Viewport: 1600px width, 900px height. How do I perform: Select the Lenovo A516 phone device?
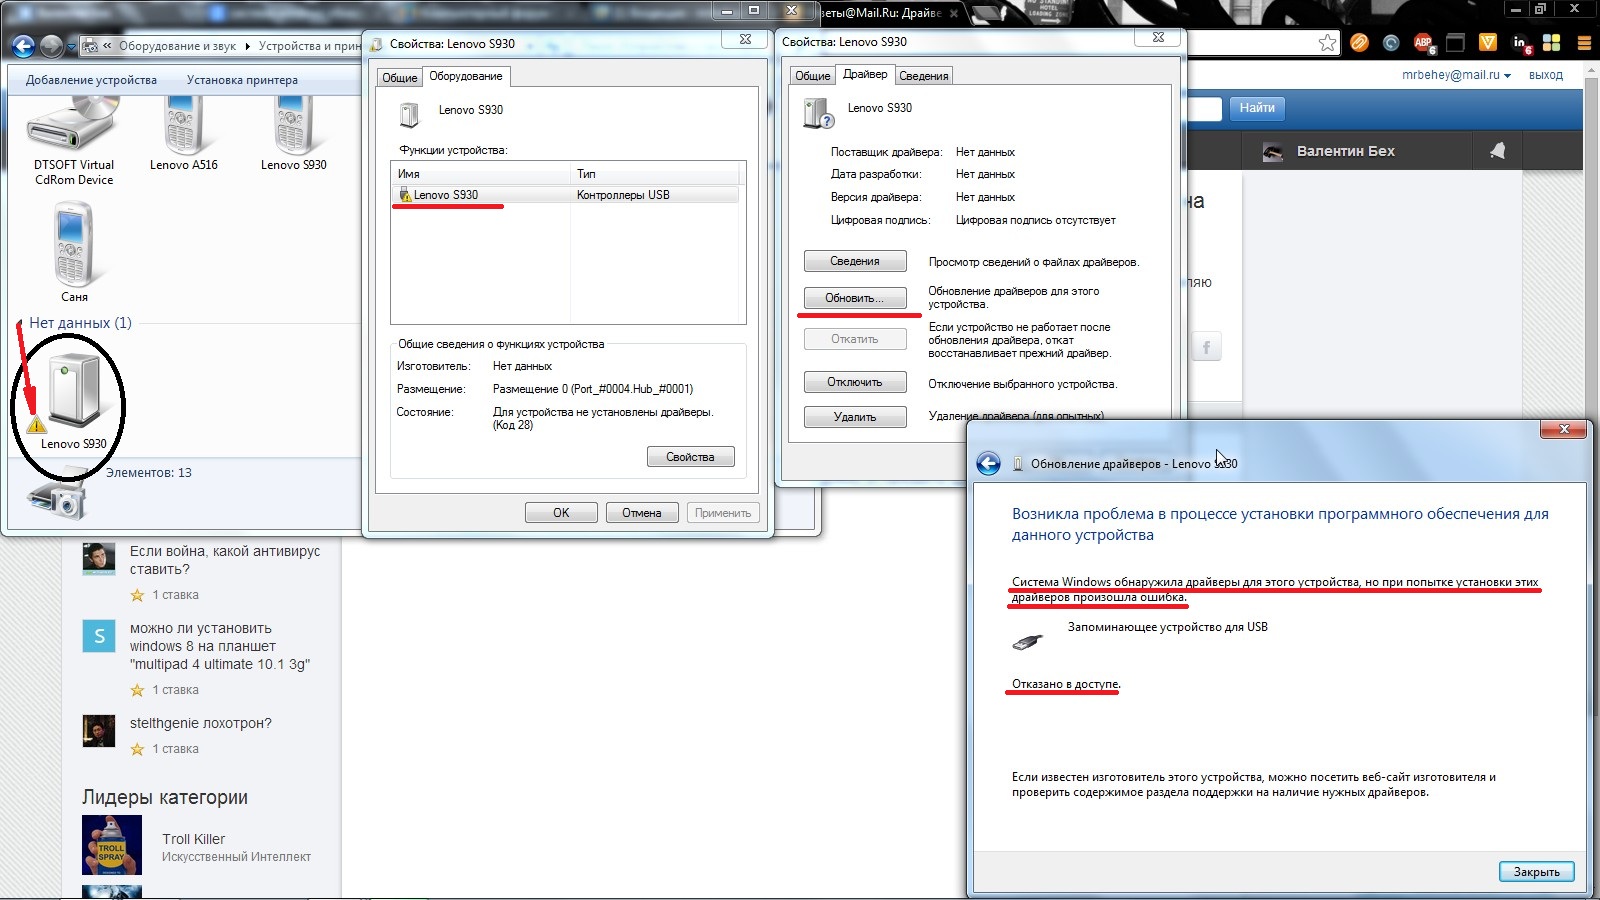pos(183,133)
